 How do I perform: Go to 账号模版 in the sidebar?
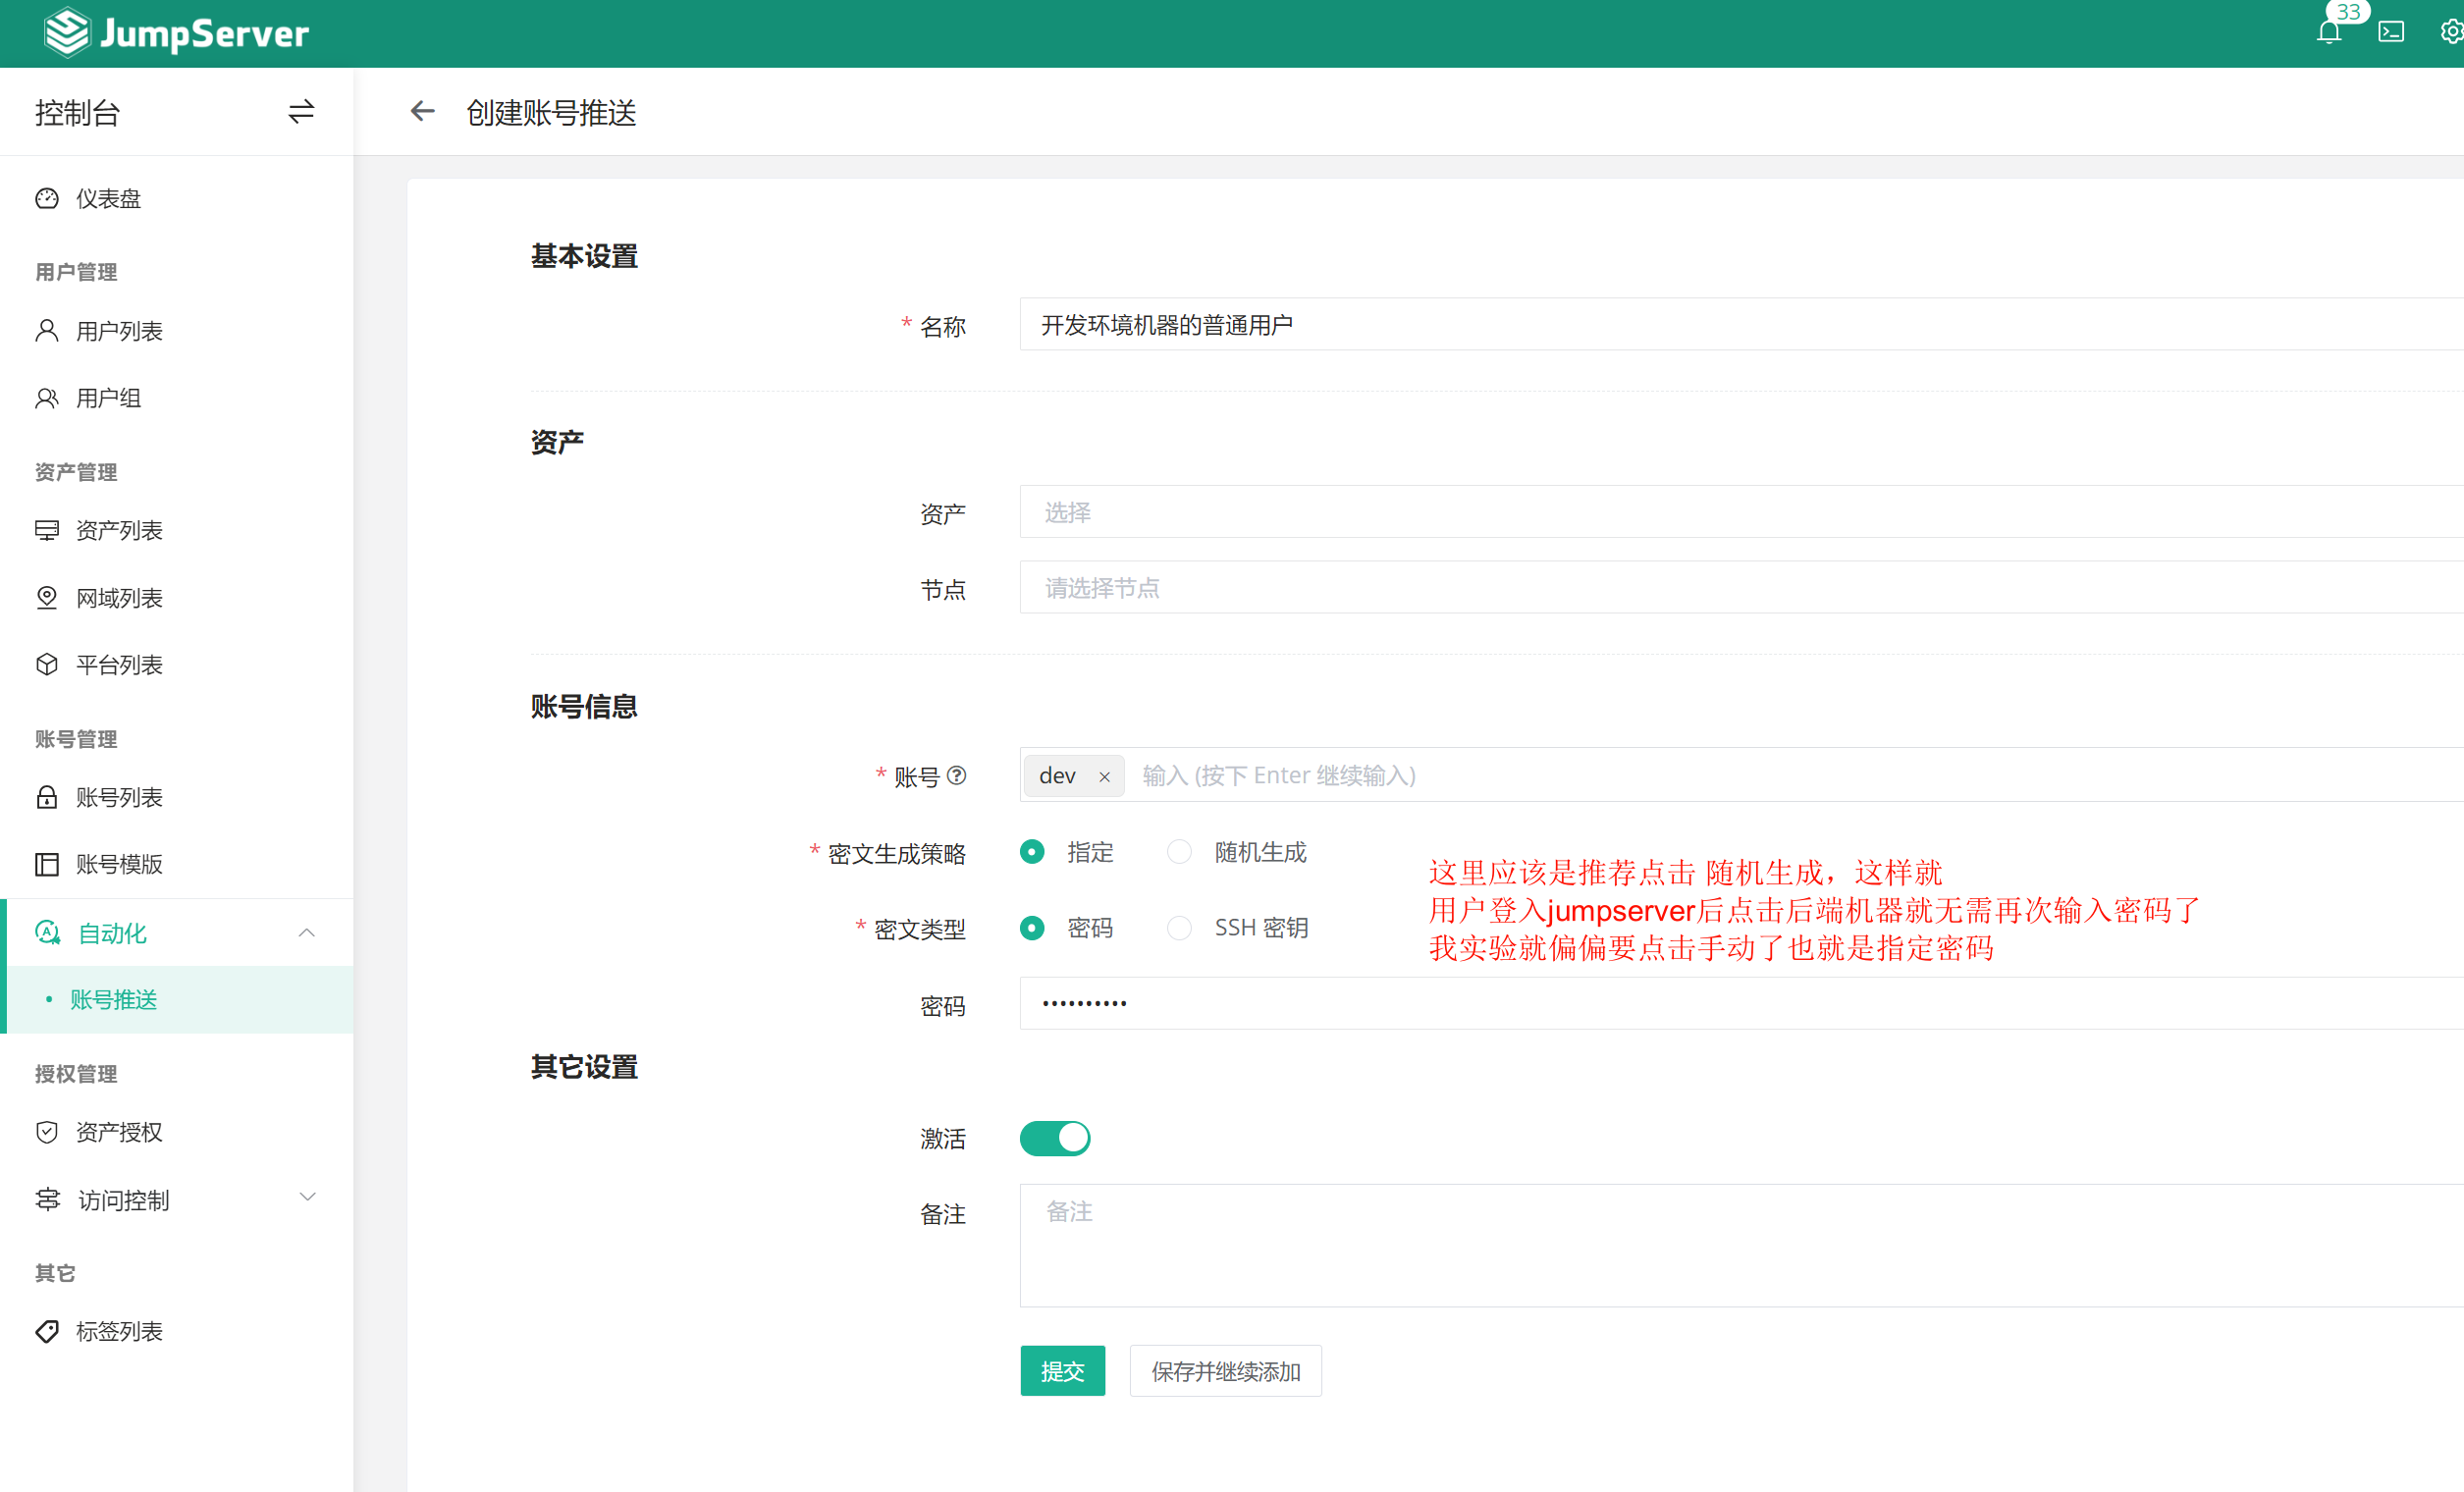click(x=119, y=864)
